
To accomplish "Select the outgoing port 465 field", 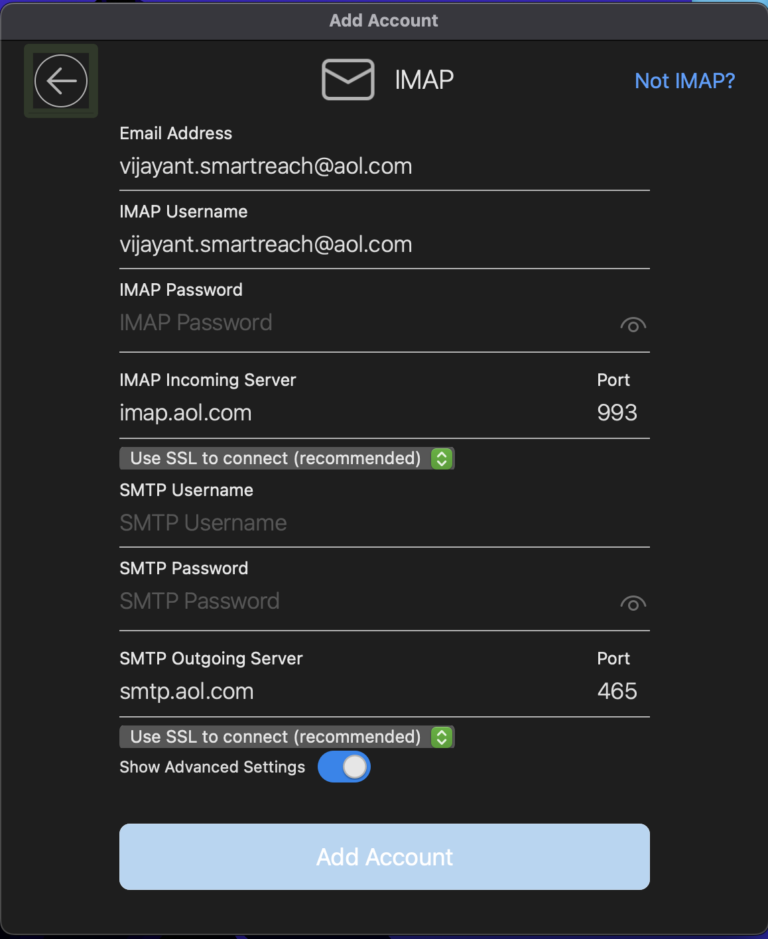I will (x=617, y=691).
